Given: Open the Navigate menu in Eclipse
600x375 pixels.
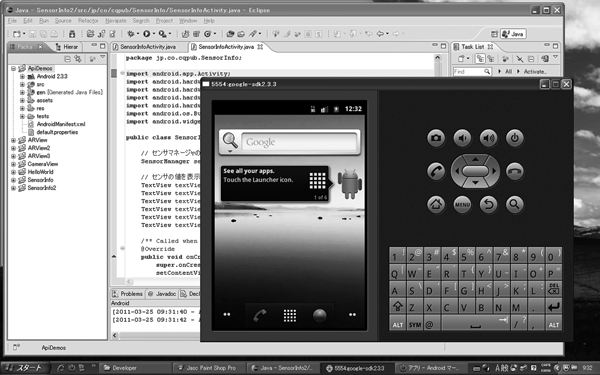Looking at the screenshot, I should coord(116,21).
